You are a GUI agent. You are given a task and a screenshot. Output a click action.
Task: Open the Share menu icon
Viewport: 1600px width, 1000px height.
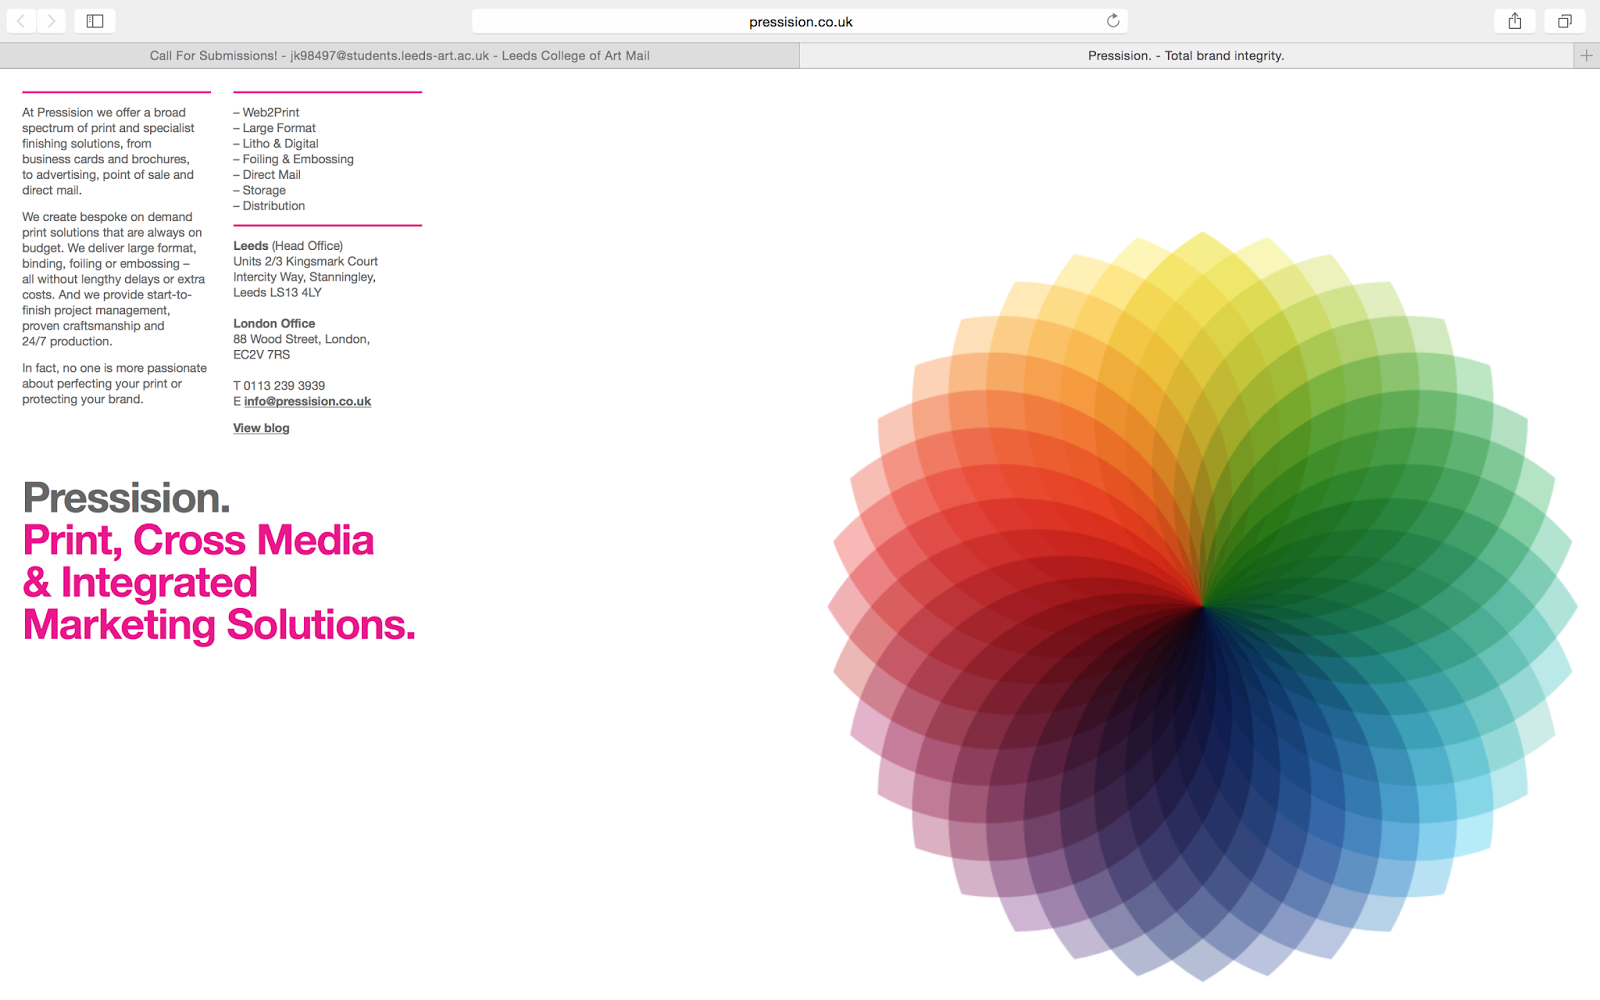(1515, 21)
